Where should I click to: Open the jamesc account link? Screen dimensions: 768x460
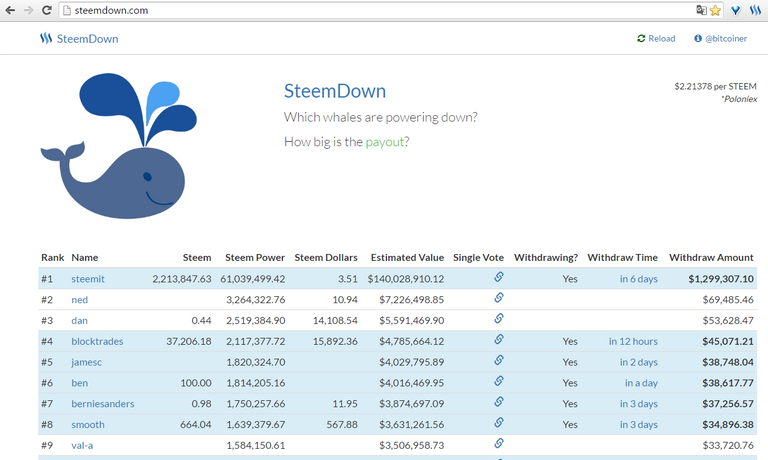tap(86, 363)
